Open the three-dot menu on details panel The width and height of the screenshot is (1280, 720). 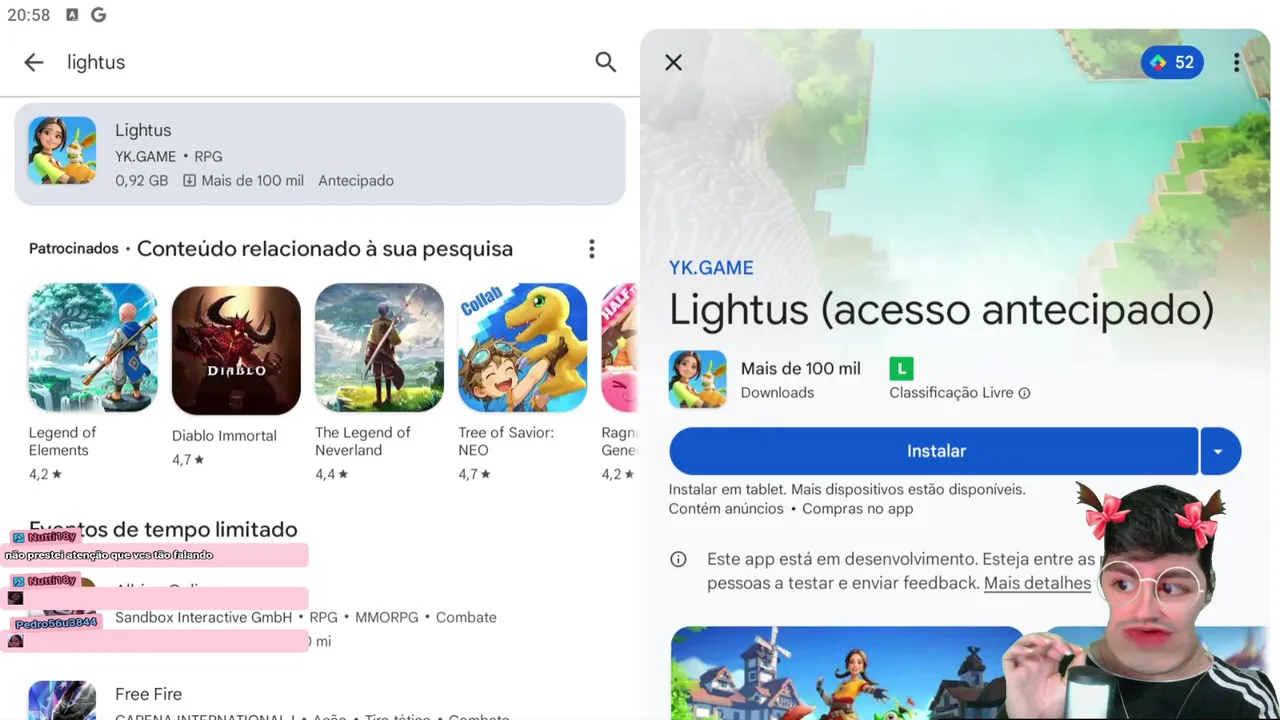[x=1236, y=62]
